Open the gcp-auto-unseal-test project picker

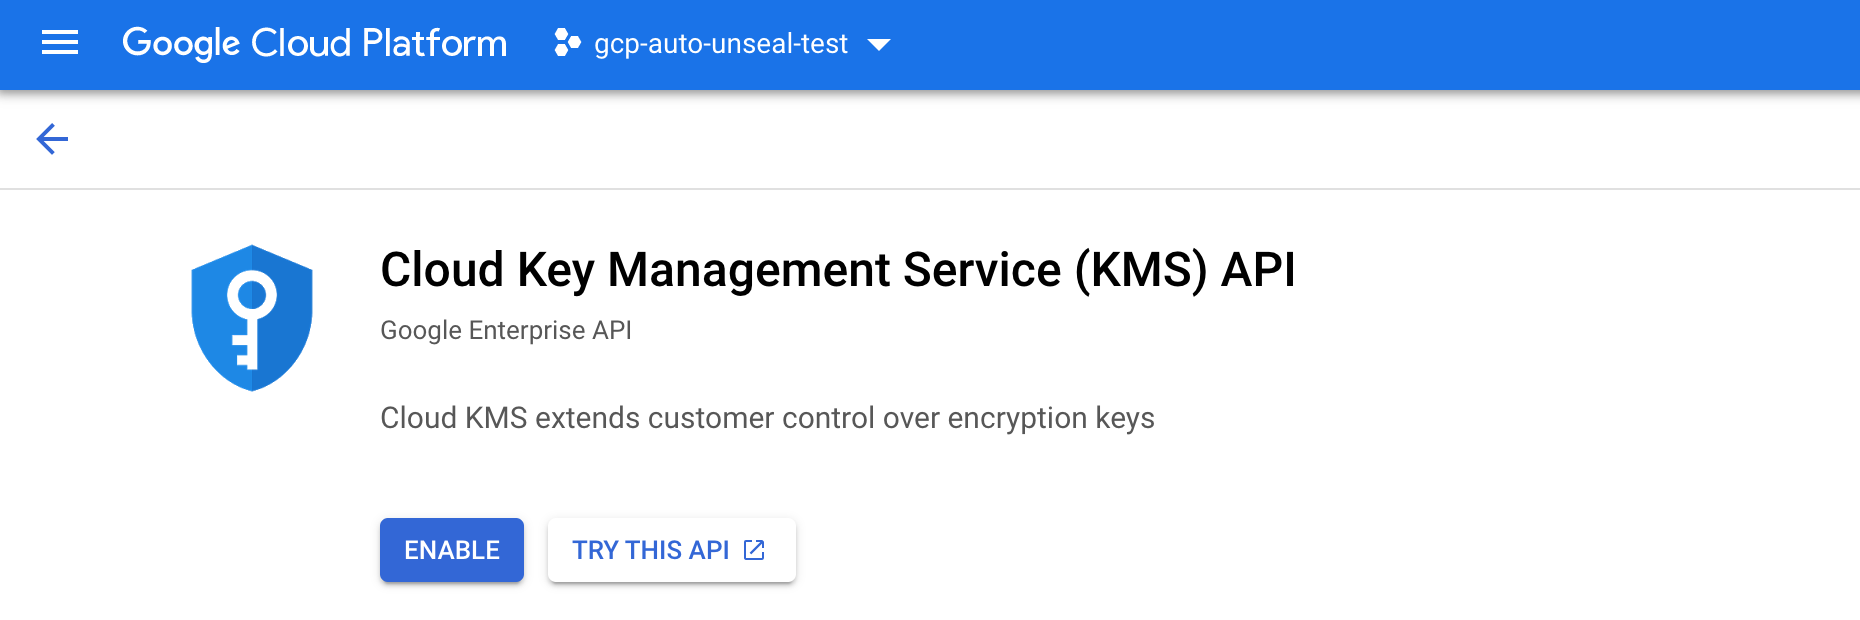tap(720, 44)
